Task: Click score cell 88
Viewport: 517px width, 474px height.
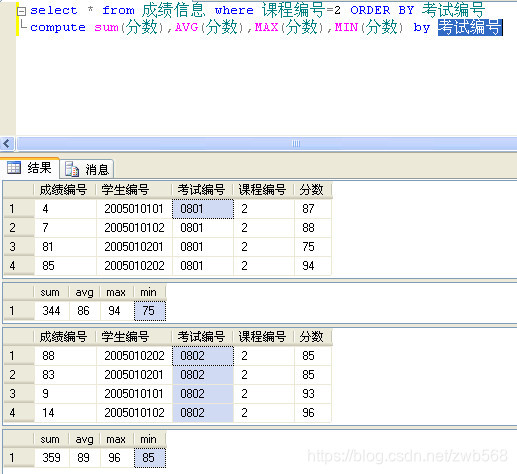Action: pyautogui.click(x=313, y=228)
